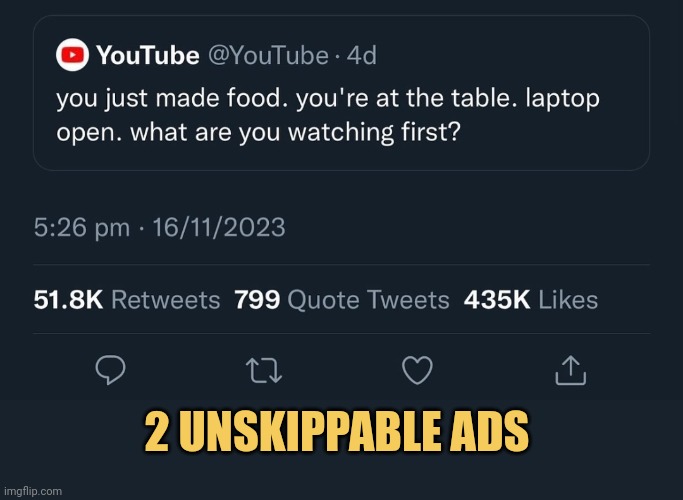Show the 435K Likes list

click(531, 300)
